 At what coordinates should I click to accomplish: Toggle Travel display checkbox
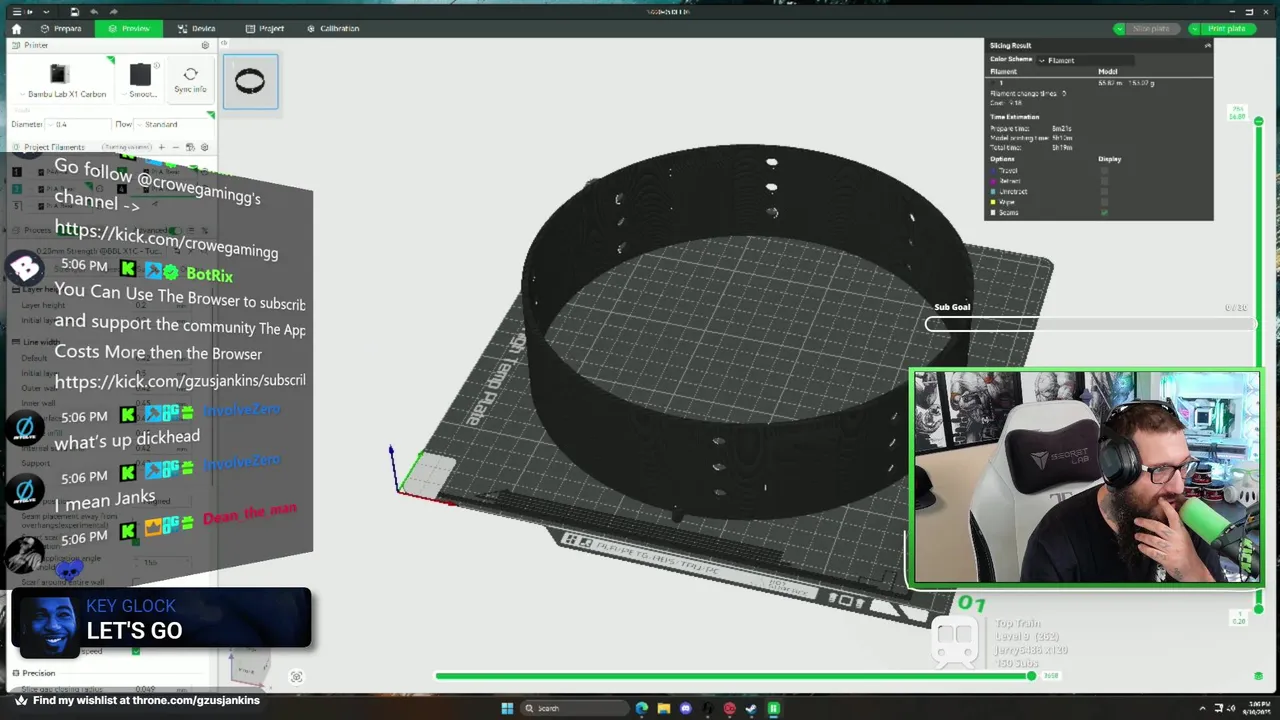pyautogui.click(x=1104, y=170)
